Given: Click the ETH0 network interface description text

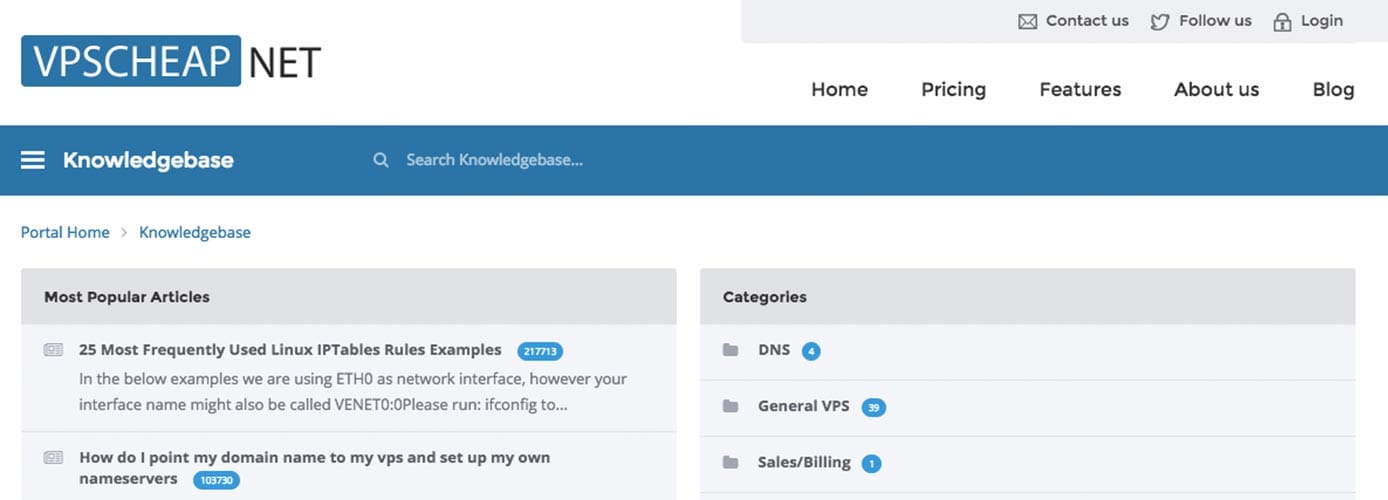Looking at the screenshot, I should coord(353,392).
